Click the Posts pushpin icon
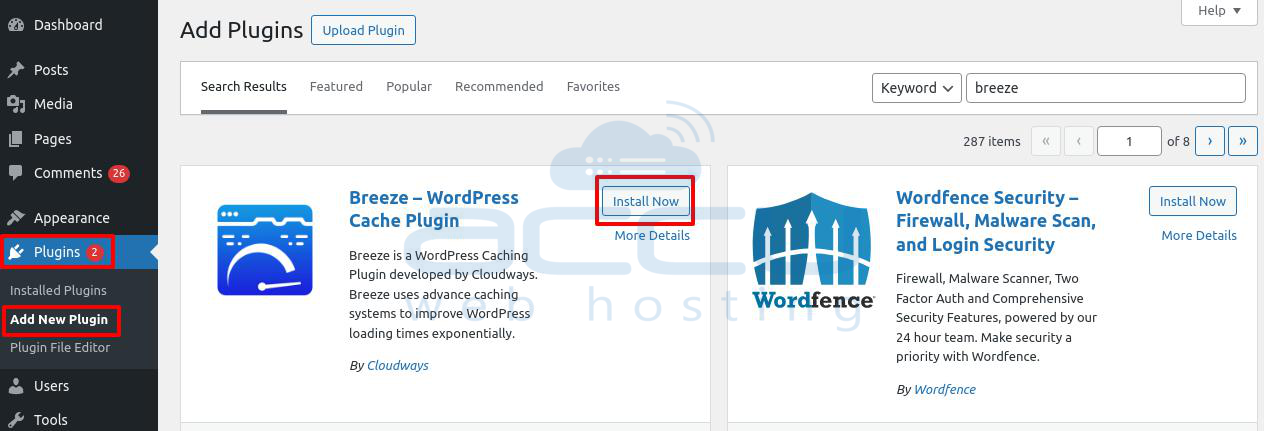1264x431 pixels. click(x=16, y=70)
